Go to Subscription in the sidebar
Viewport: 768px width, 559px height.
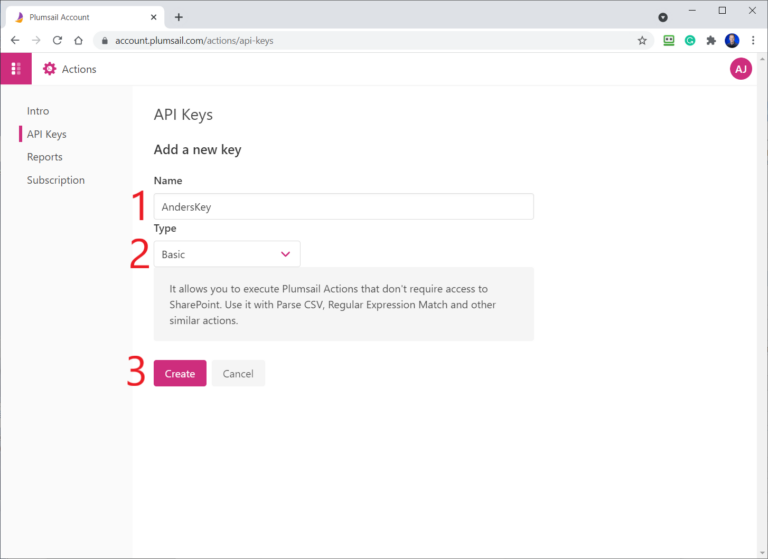click(x=55, y=180)
